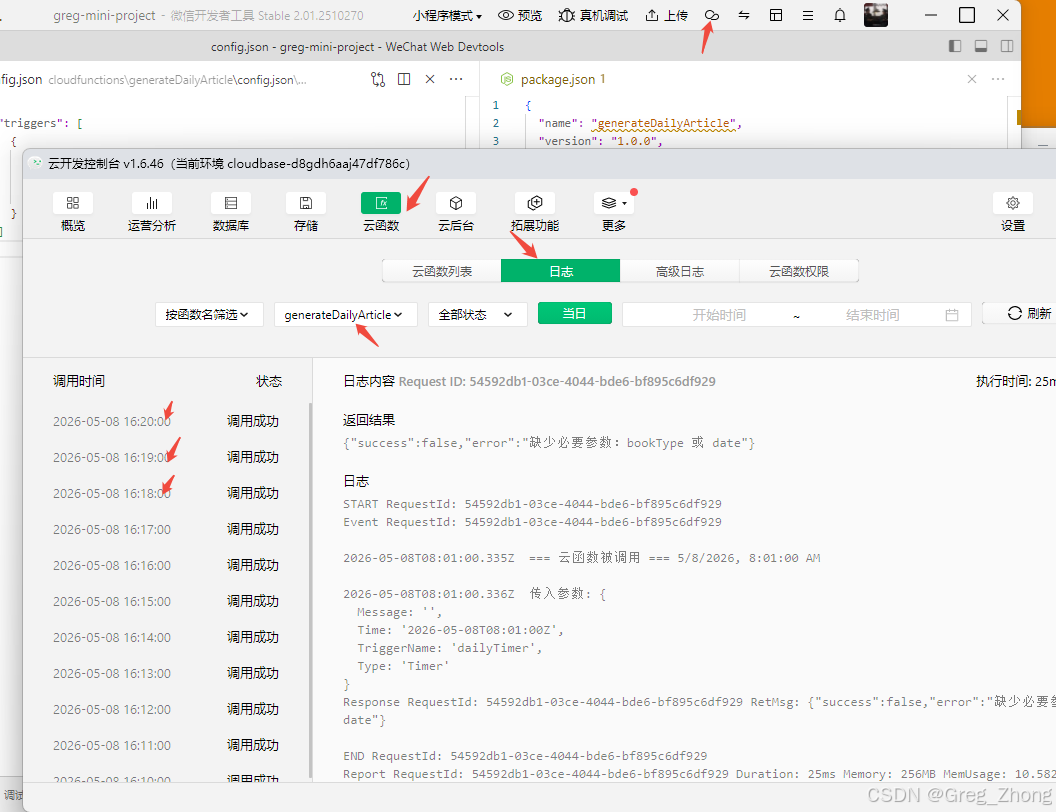Click the Request ID text in log header
Image resolution: width=1056 pixels, height=812 pixels.
click(x=557, y=381)
